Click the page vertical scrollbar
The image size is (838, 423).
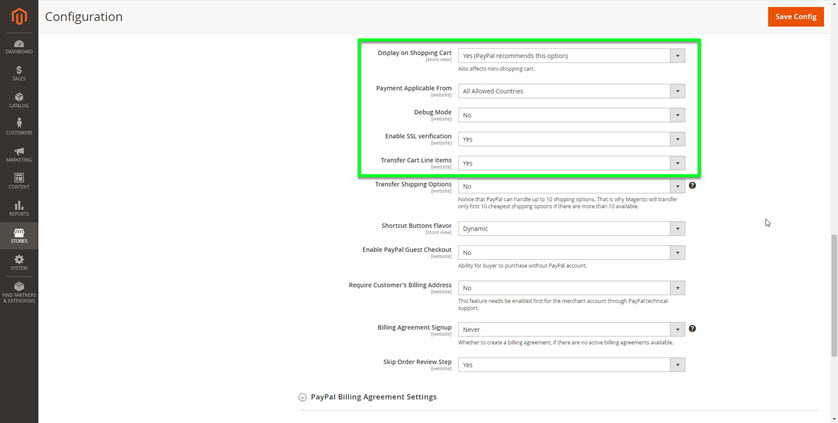tap(834, 295)
